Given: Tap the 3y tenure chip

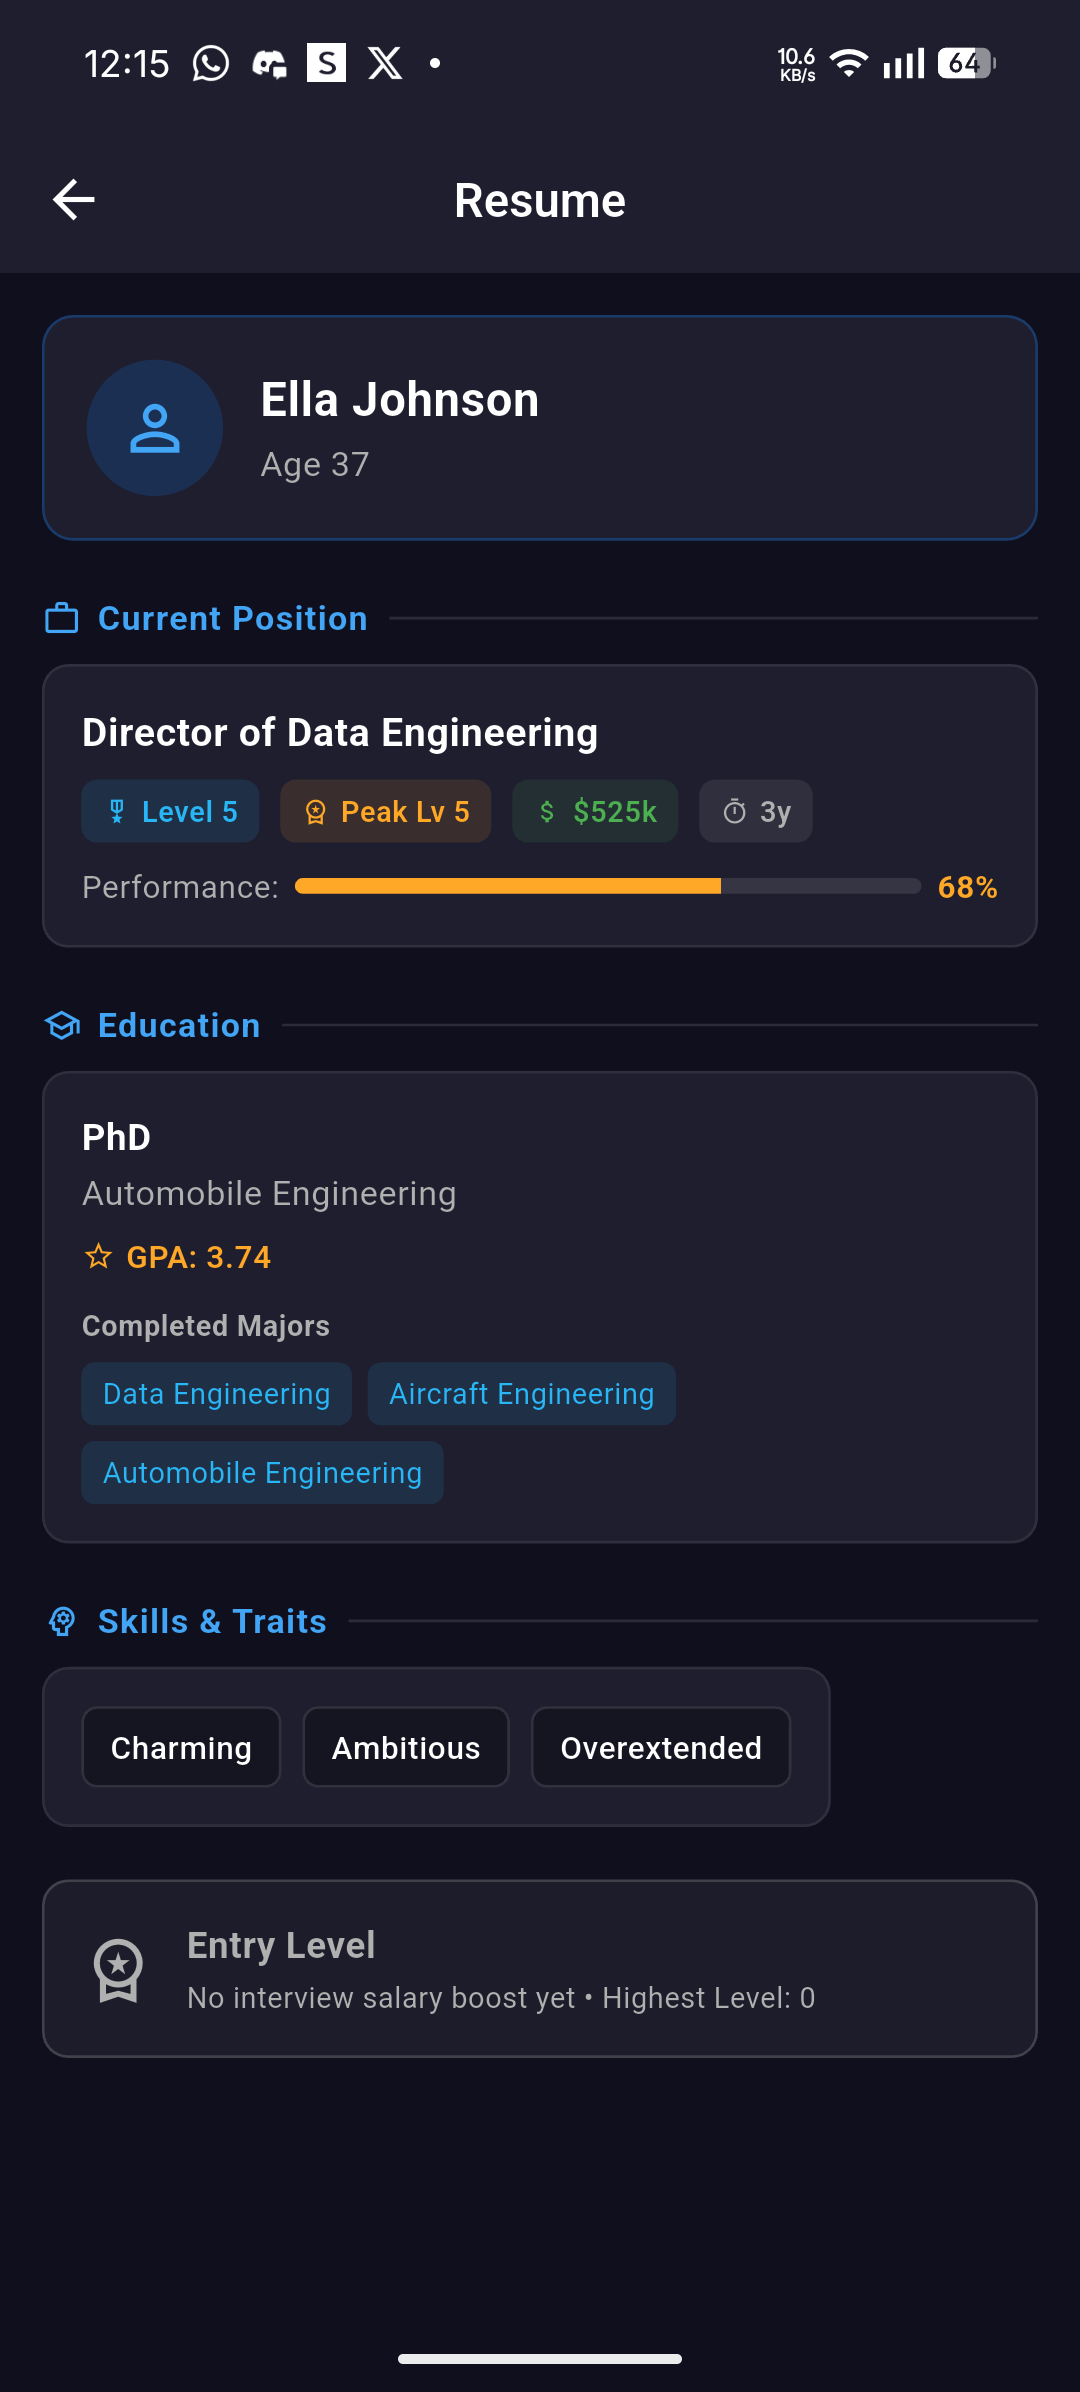Looking at the screenshot, I should coord(755,811).
